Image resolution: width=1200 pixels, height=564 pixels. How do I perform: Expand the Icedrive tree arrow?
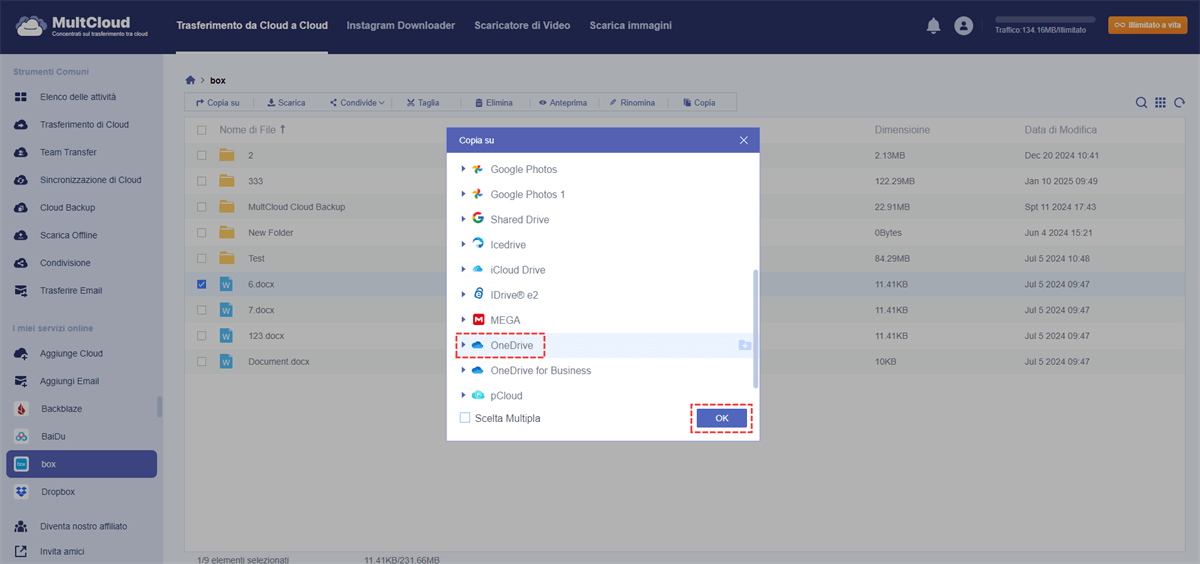[463, 244]
